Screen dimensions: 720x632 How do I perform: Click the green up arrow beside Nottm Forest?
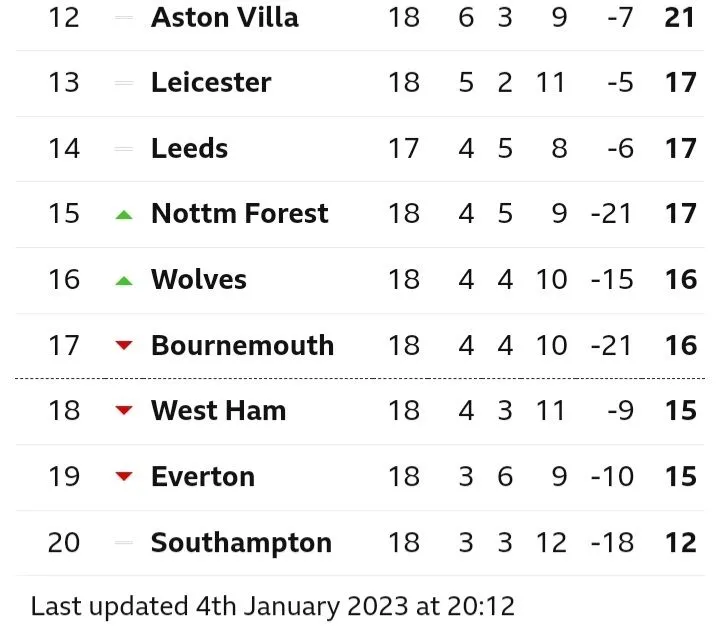click(x=124, y=214)
